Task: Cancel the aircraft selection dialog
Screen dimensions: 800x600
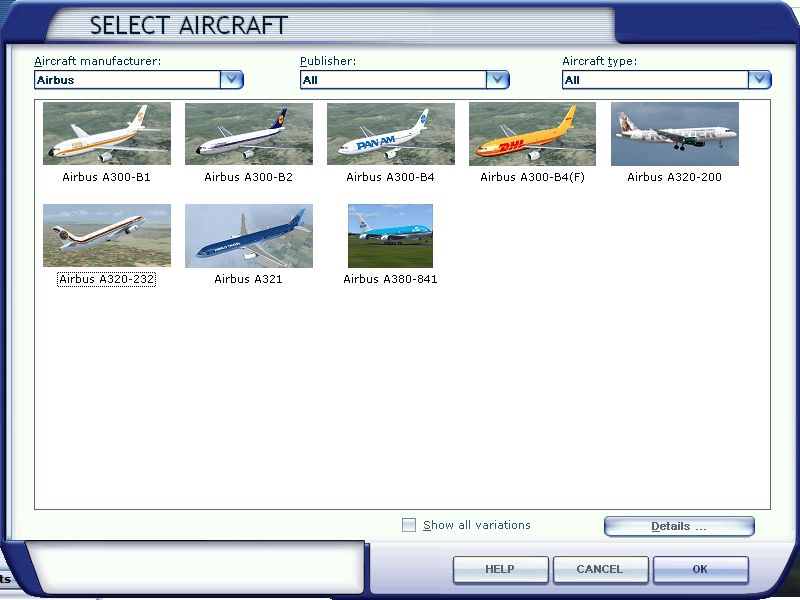Action: [x=600, y=569]
